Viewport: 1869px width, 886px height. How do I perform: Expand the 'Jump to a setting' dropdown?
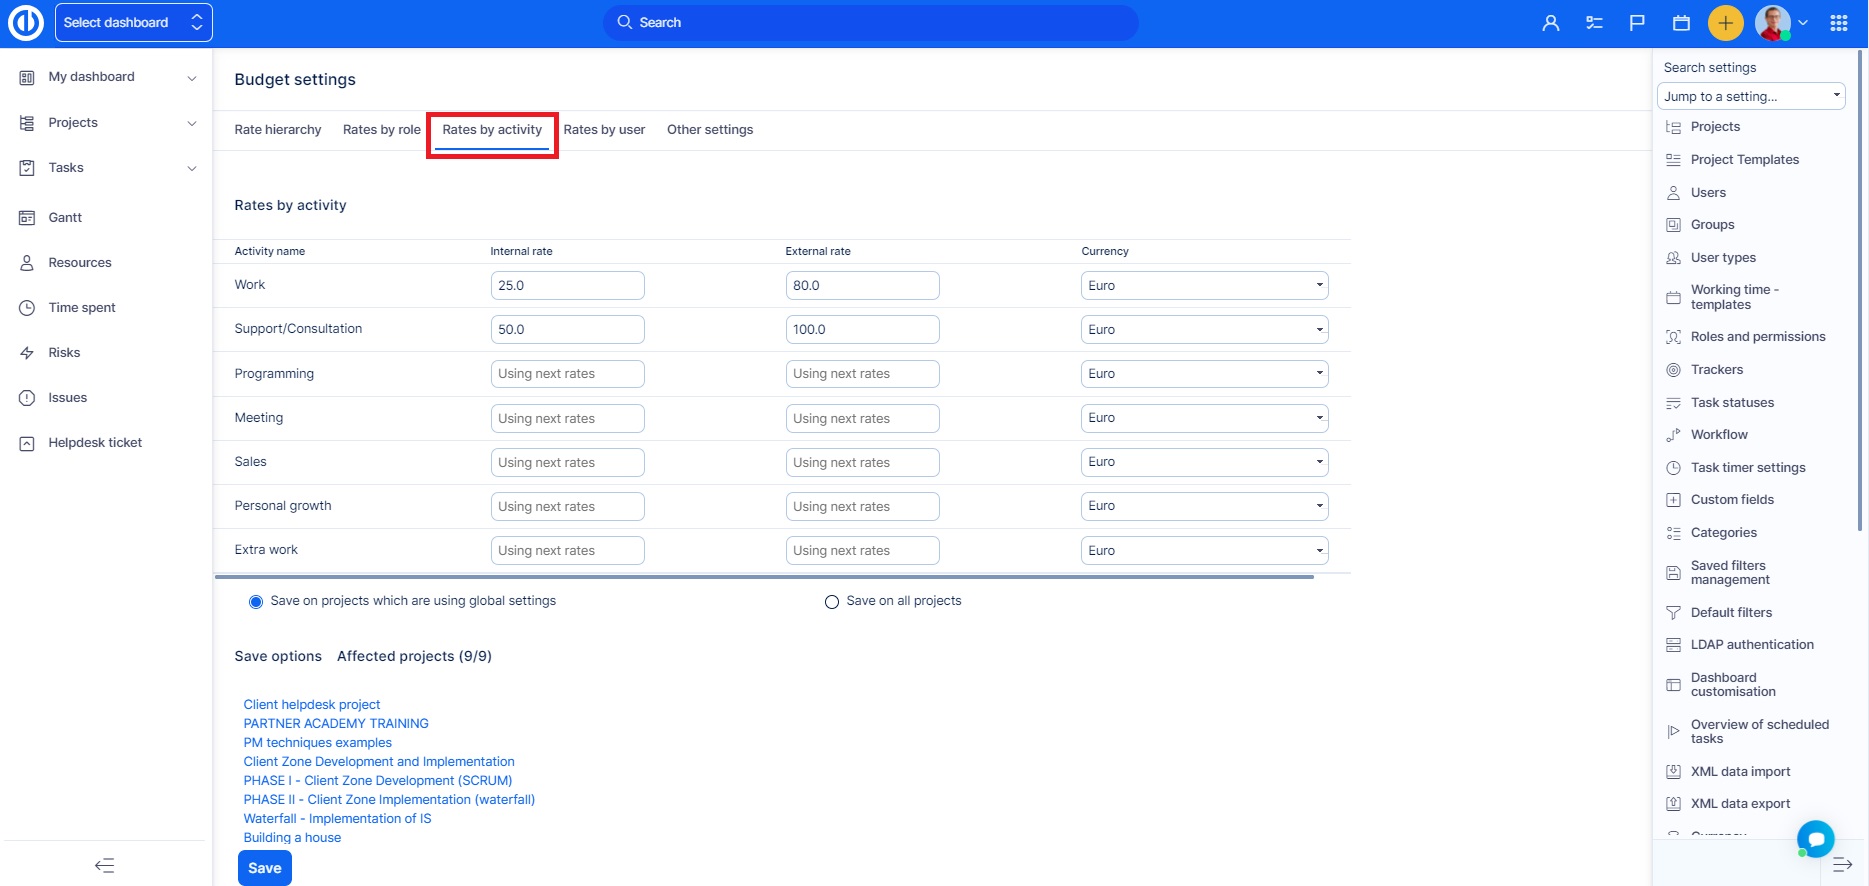pos(1750,97)
